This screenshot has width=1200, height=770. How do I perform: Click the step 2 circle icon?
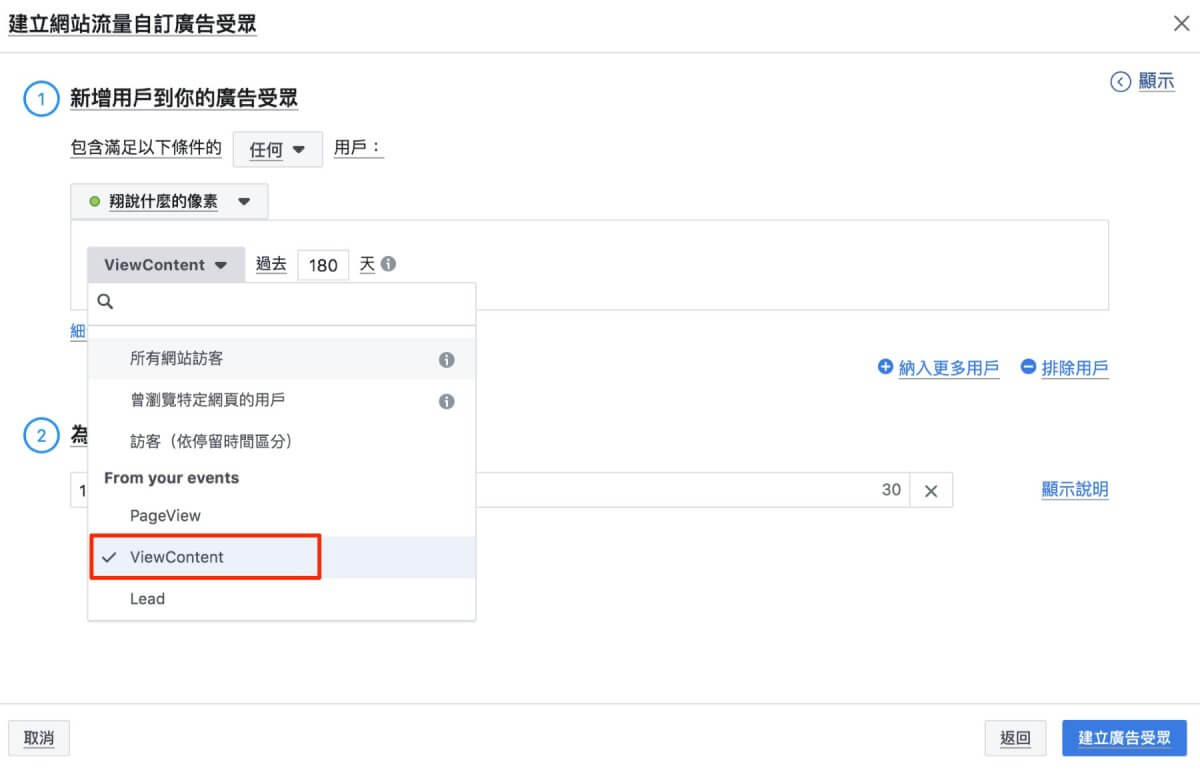pyautogui.click(x=41, y=436)
